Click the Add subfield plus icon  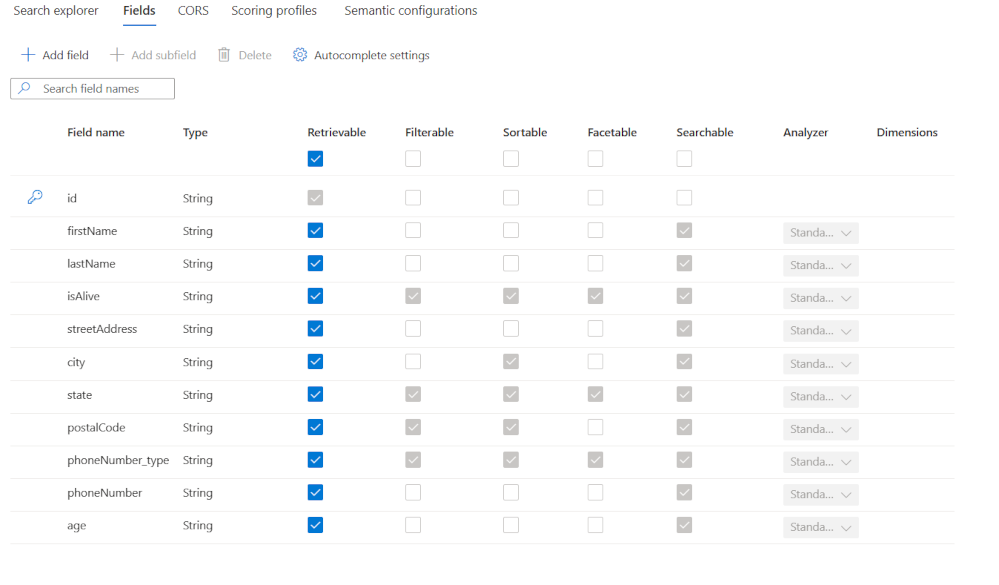[x=117, y=55]
